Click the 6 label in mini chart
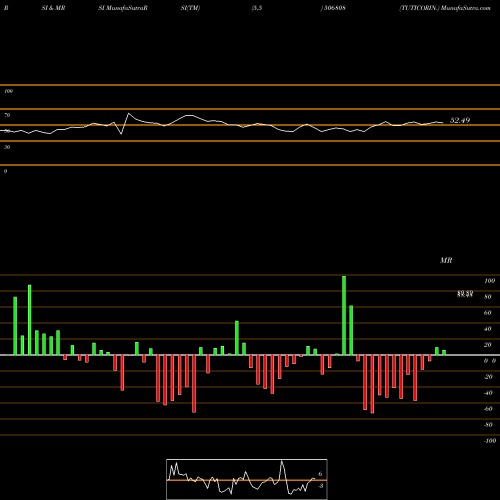 (x=320, y=474)
